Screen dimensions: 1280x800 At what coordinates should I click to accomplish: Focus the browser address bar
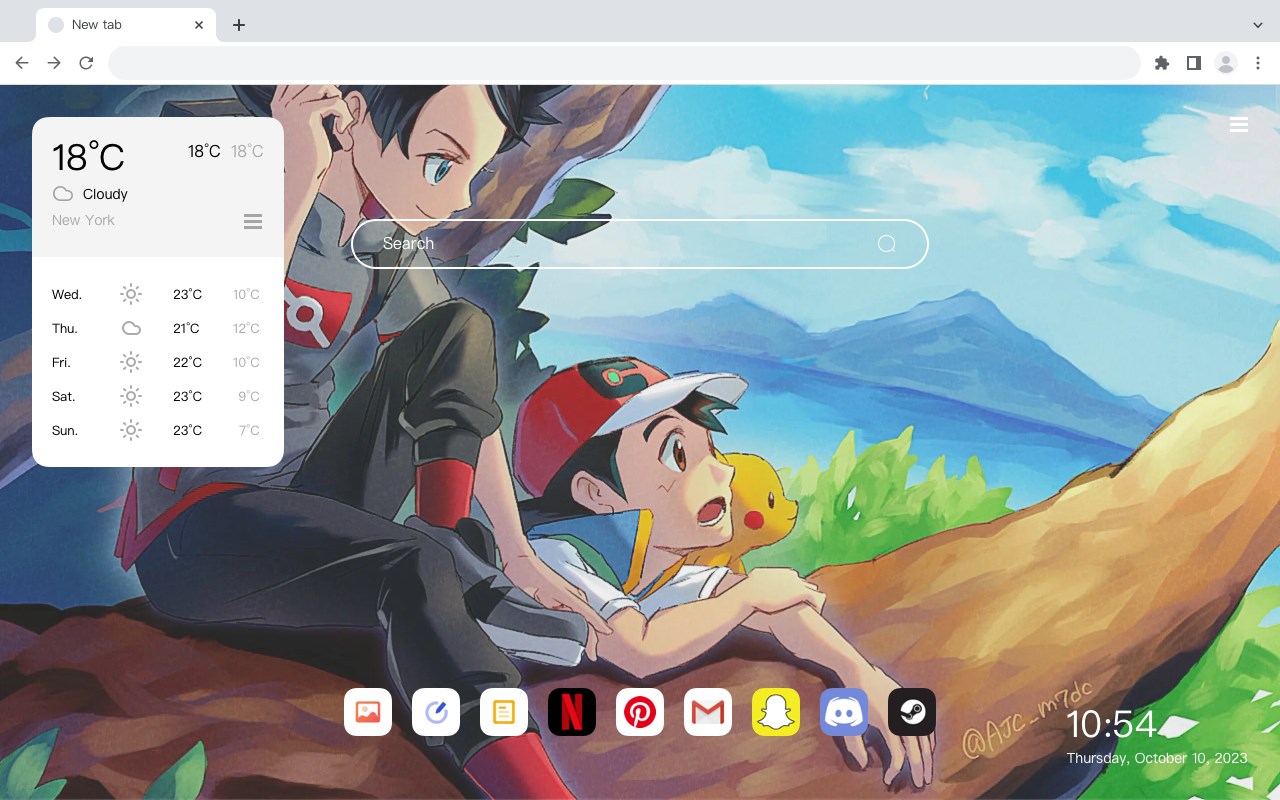pos(624,63)
